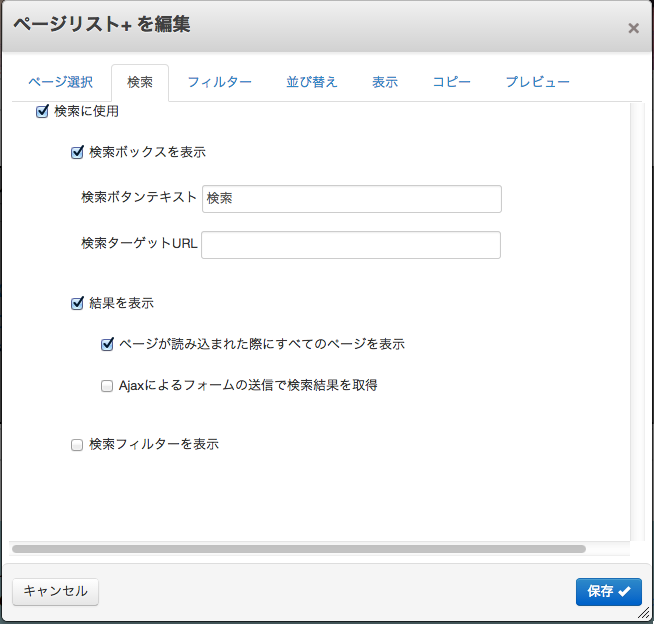Uncheck ページが読み込まれた際にすべてのページを表示
The width and height of the screenshot is (654, 624).
point(107,345)
